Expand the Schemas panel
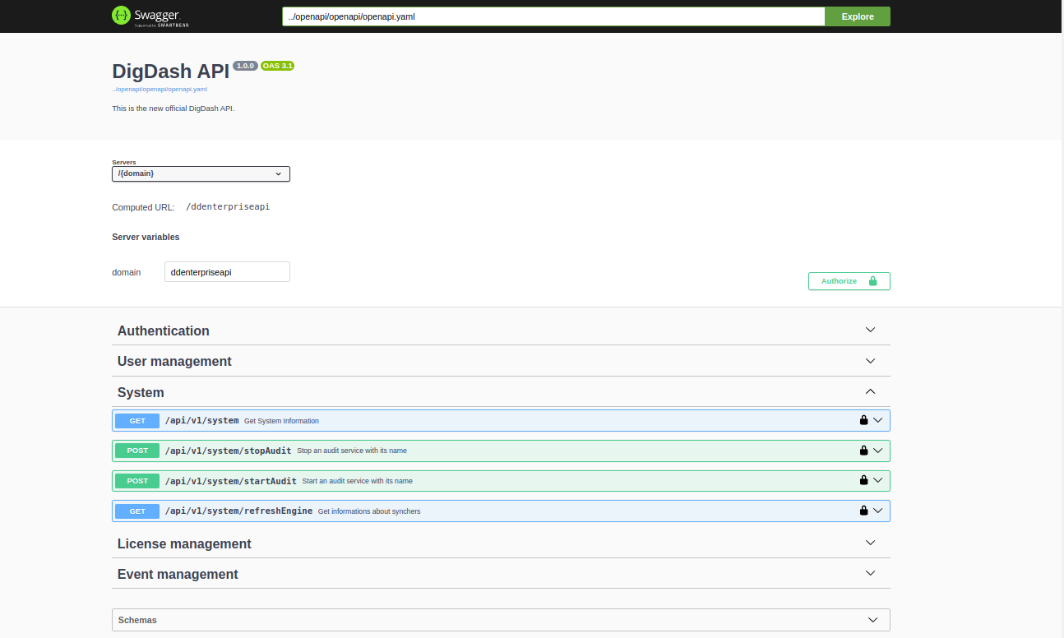1064x638 pixels. (873, 620)
